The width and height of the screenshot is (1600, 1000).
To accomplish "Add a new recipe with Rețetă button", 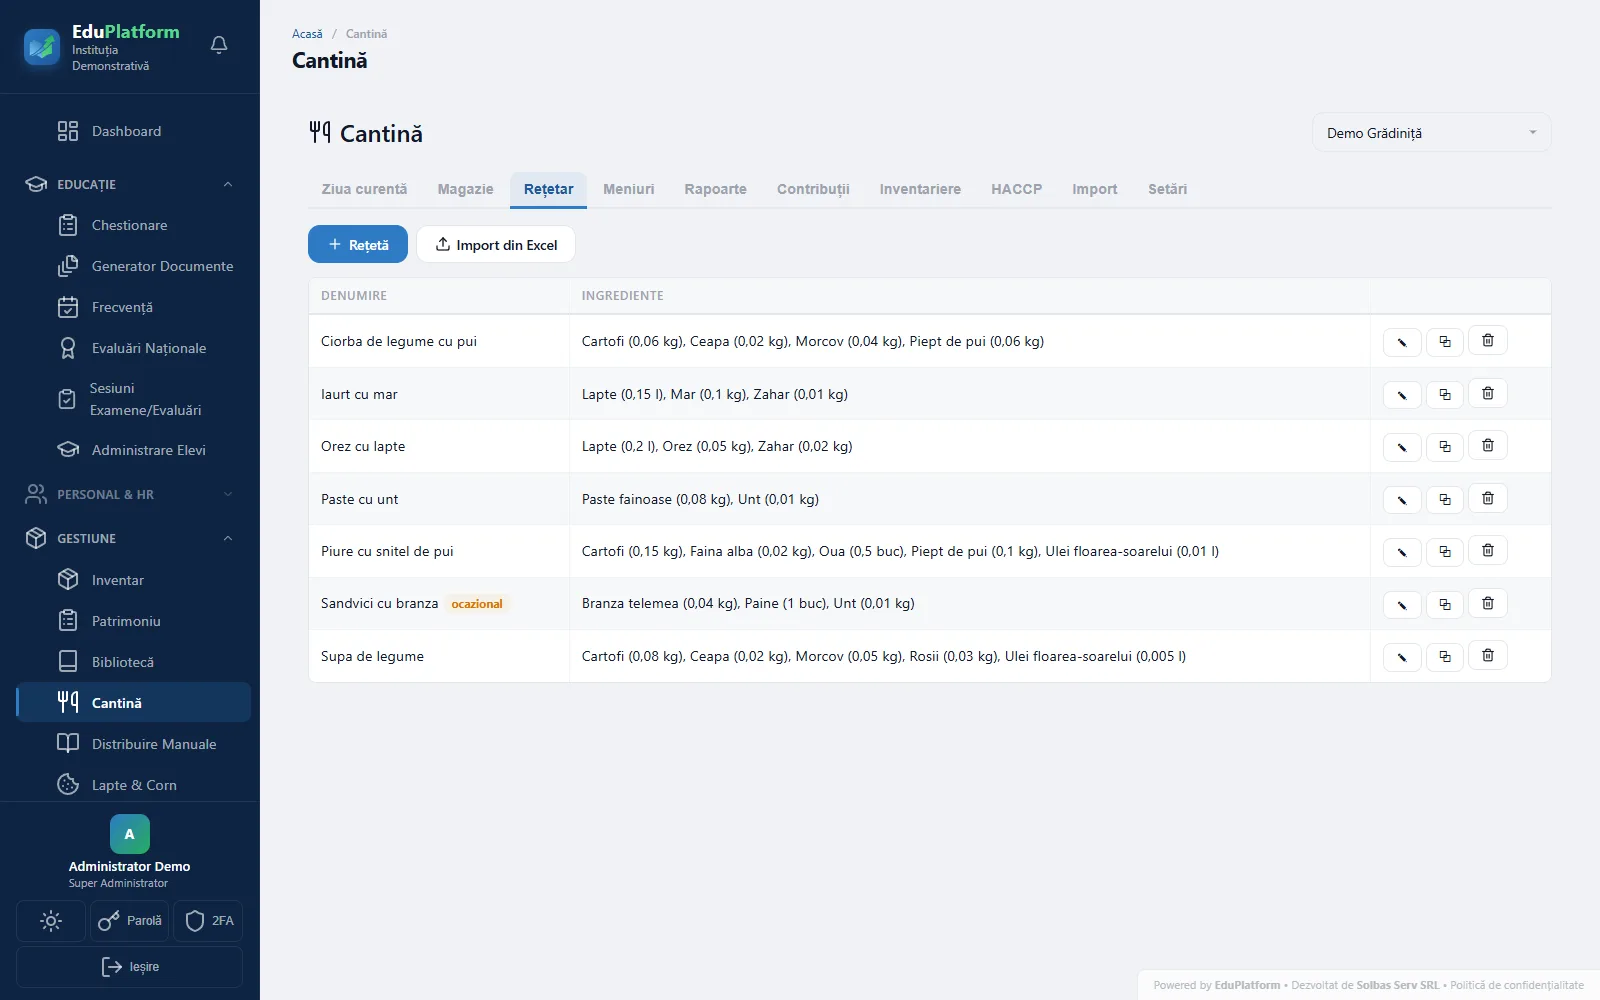I will coord(358,245).
